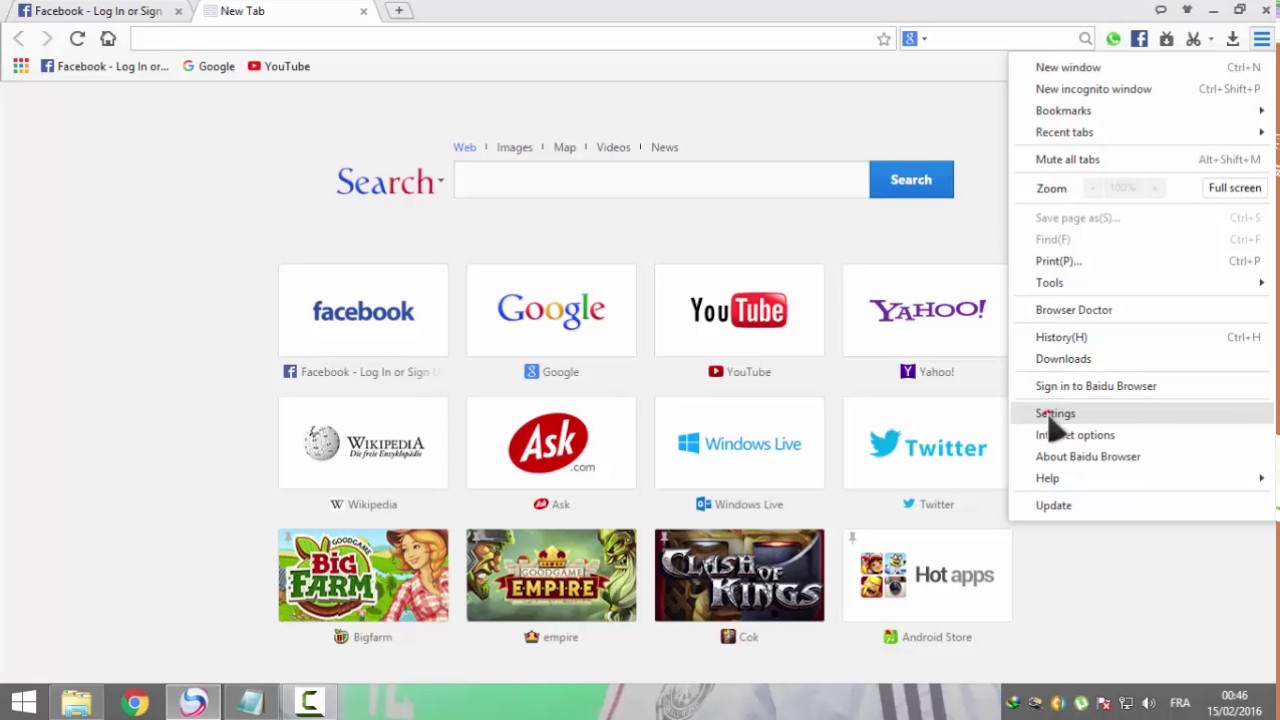Click in the page search input field
Screen dimensions: 1280x720
661,180
